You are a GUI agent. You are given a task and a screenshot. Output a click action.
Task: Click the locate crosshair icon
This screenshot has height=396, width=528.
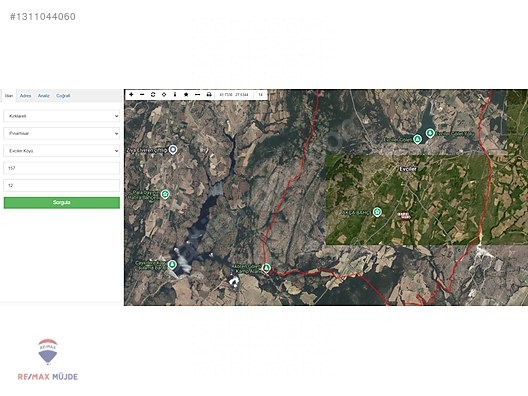click(x=164, y=95)
